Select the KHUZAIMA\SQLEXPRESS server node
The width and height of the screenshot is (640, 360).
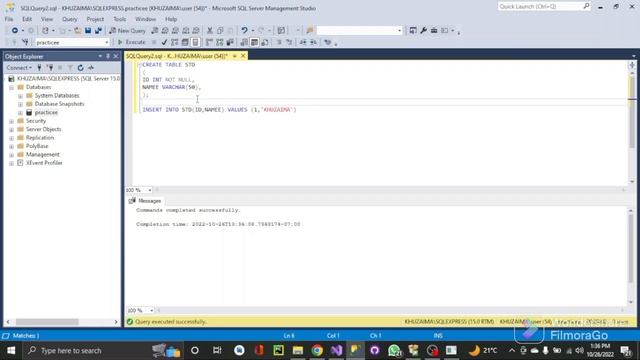68,78
